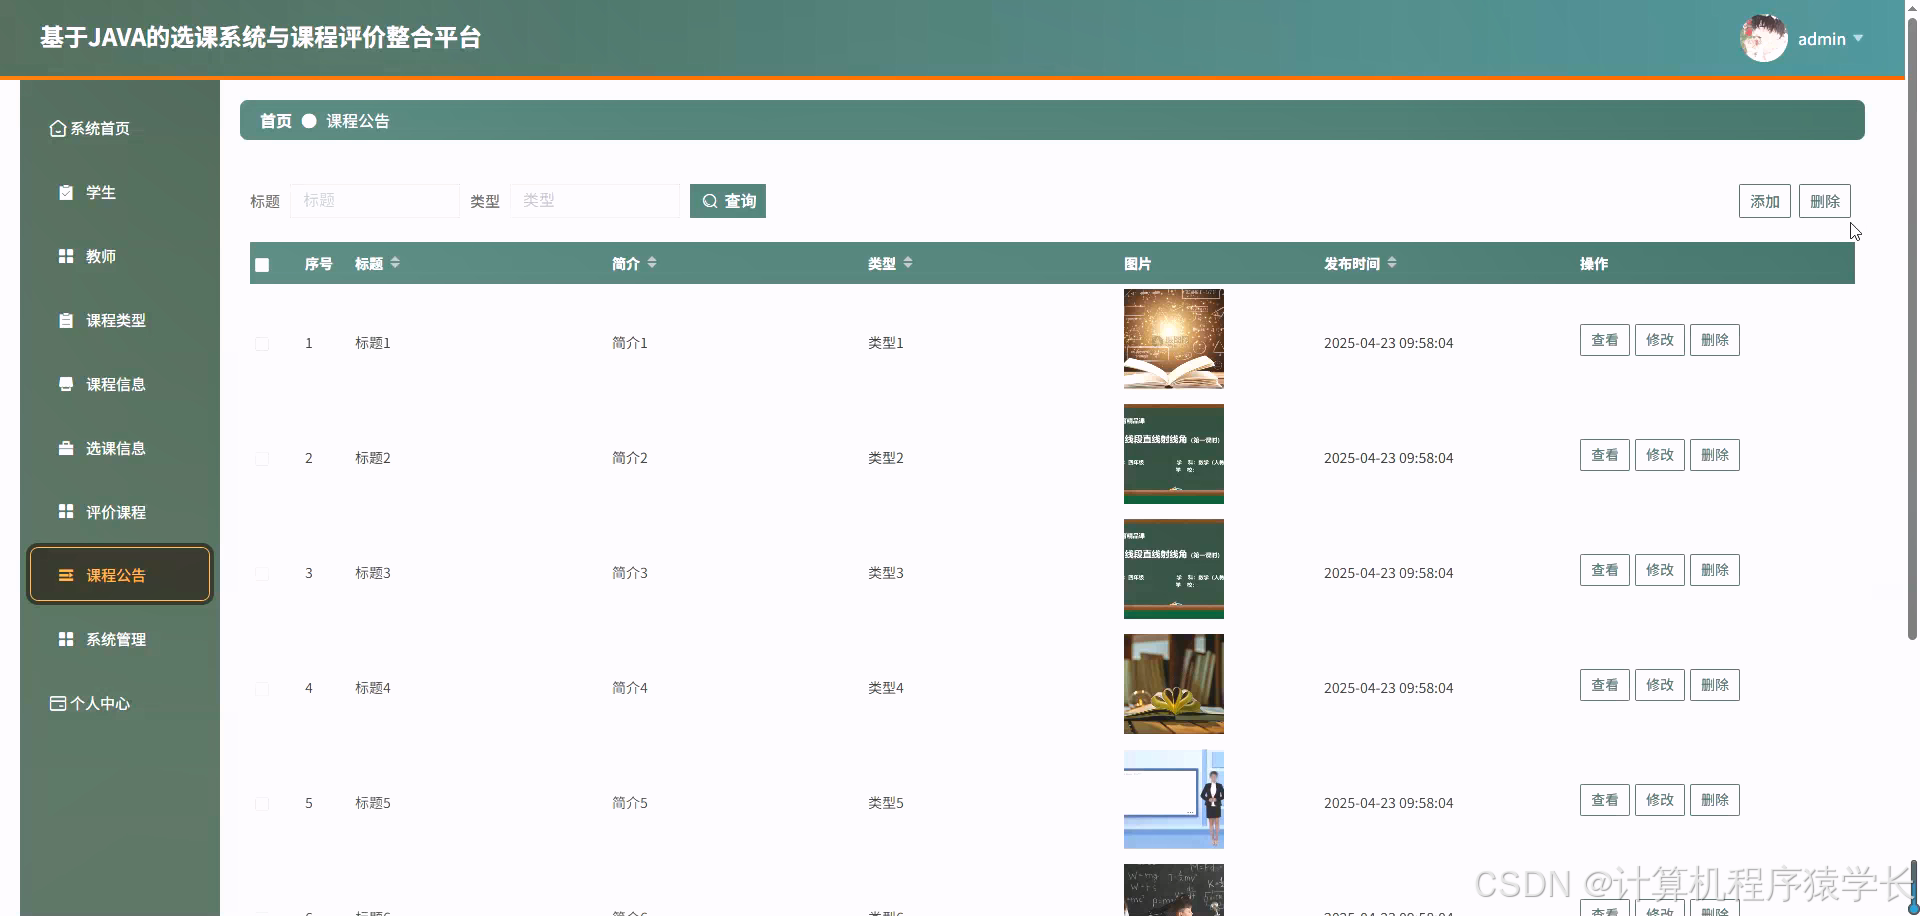Open the image thumbnail in row 标题4
Screen dimensions: 1920x916
pos(1173,684)
